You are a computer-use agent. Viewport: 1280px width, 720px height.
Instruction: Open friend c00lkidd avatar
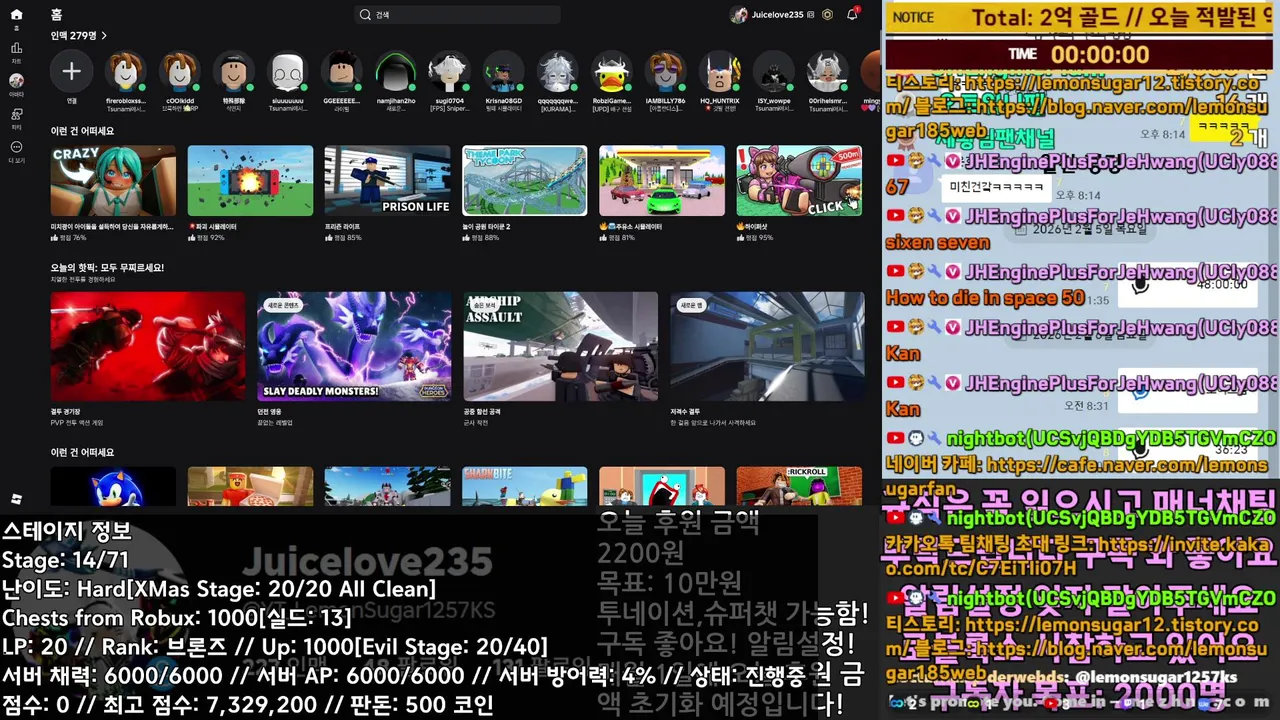click(x=179, y=71)
